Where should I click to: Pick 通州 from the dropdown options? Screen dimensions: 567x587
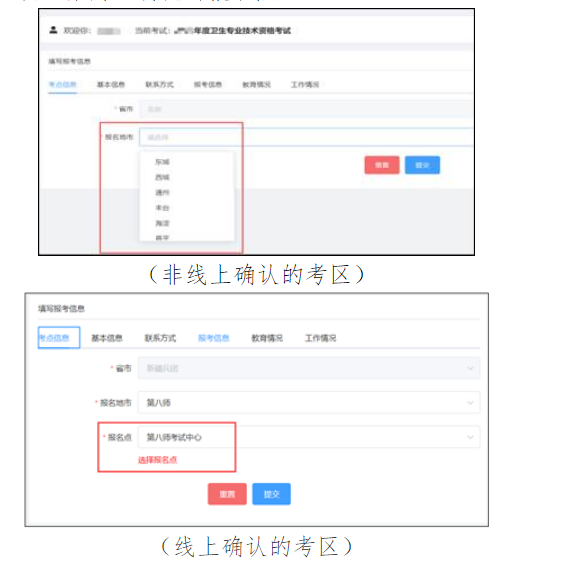[x=162, y=193]
